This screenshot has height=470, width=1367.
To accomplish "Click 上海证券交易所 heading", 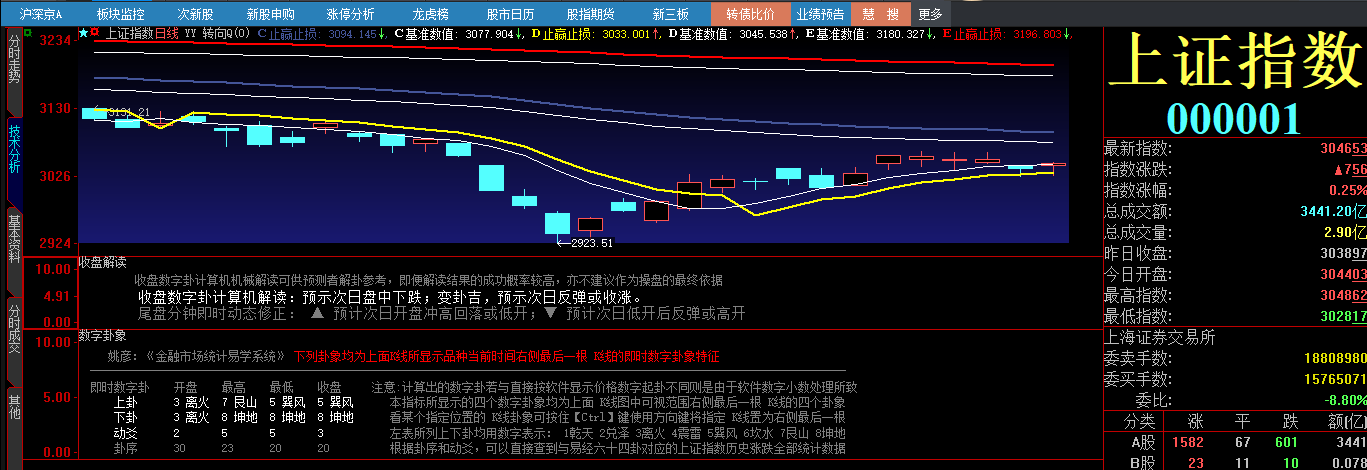I will coord(1160,337).
